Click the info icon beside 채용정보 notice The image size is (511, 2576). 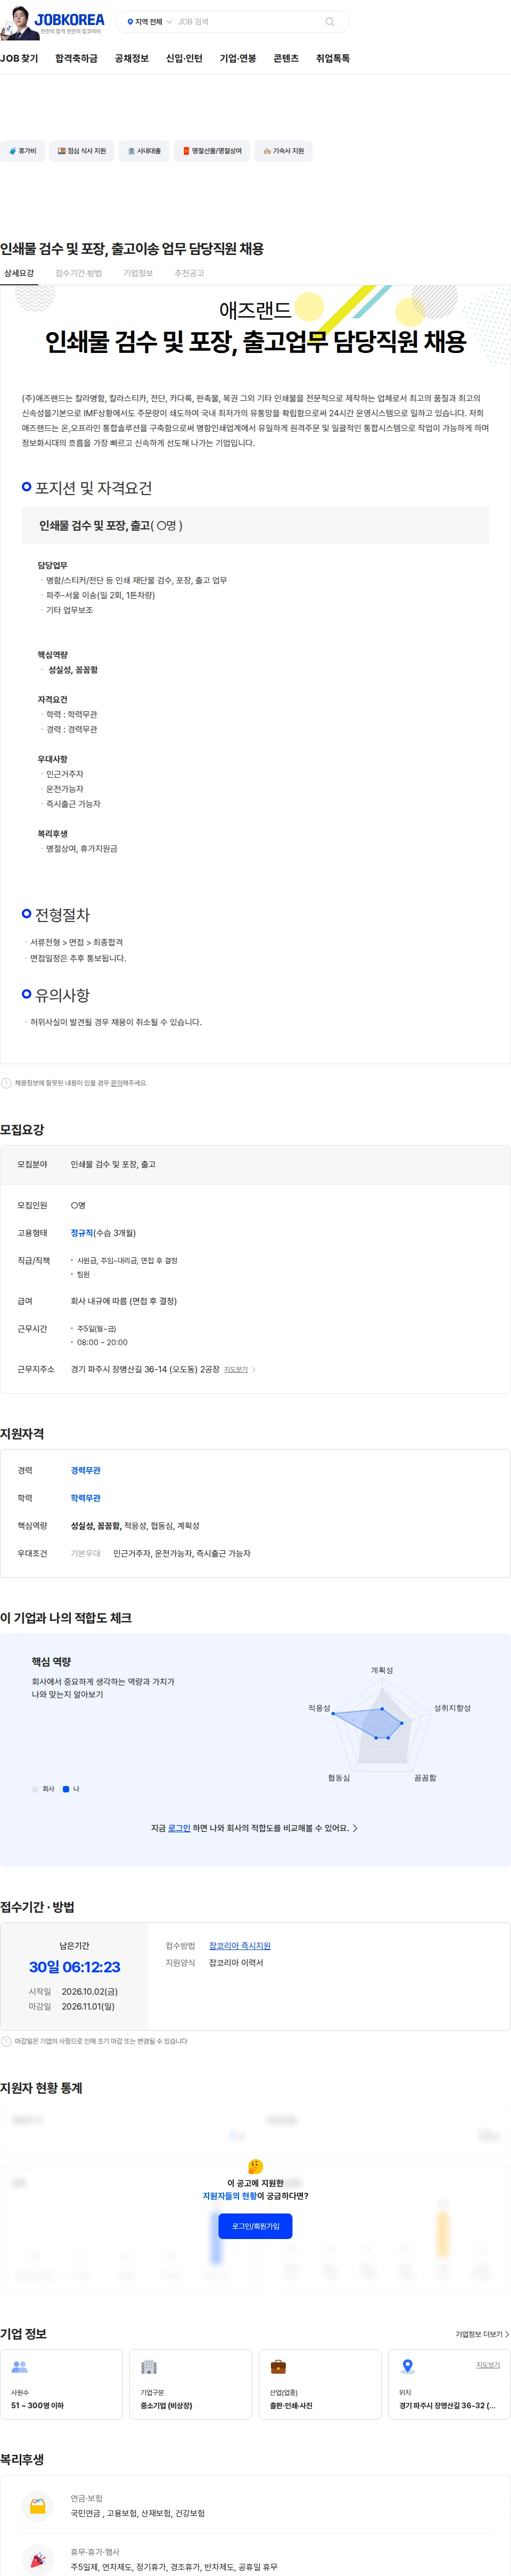coord(6,1083)
